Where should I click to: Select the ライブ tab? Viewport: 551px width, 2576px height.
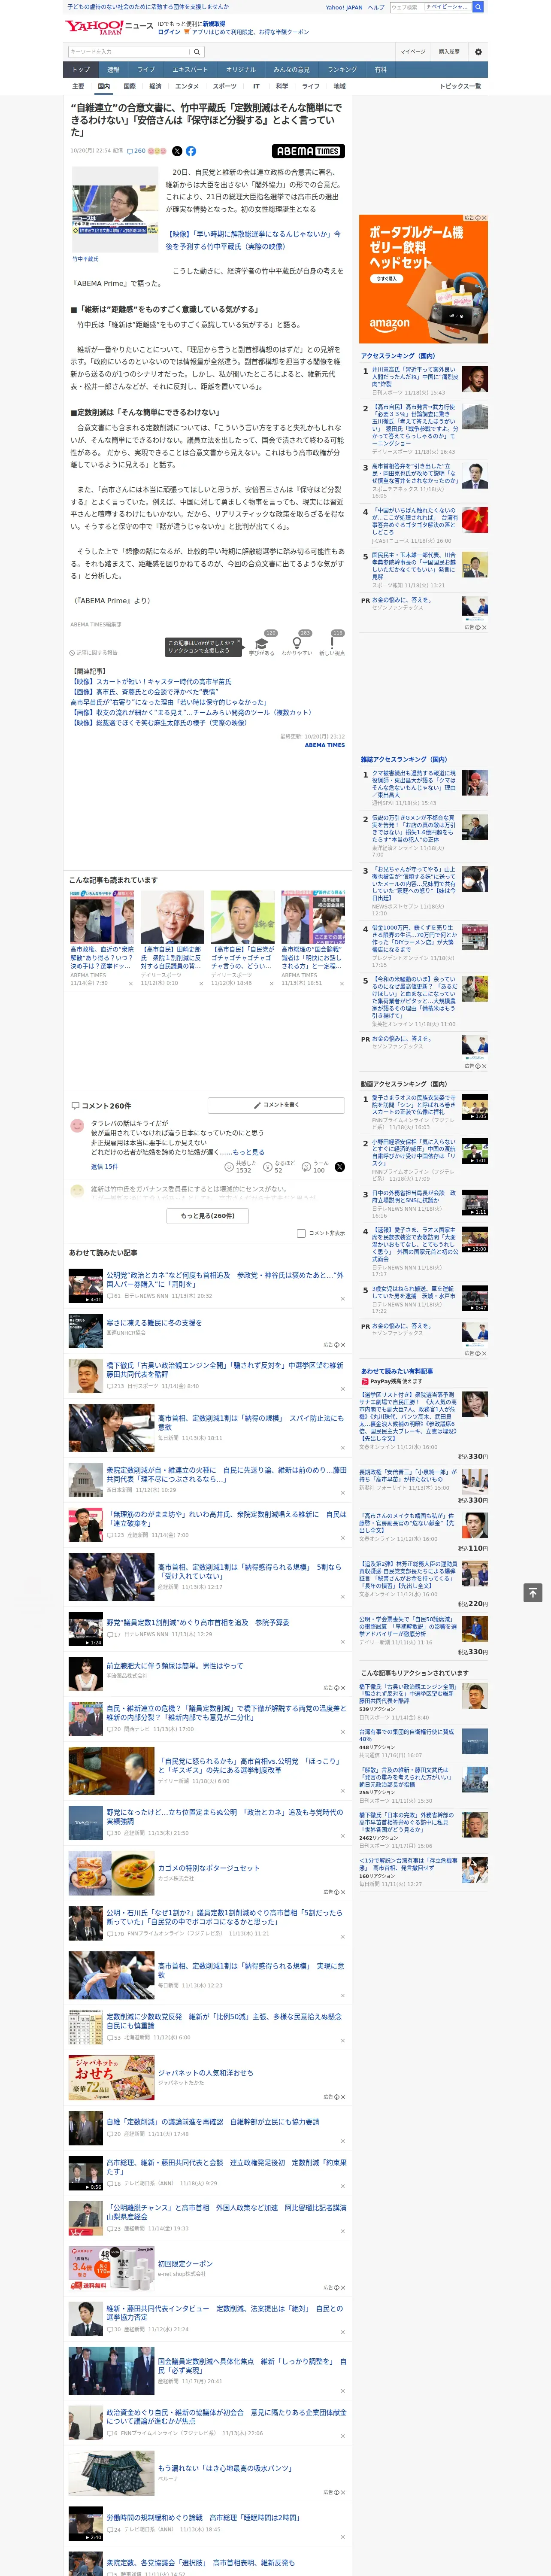pyautogui.click(x=146, y=70)
